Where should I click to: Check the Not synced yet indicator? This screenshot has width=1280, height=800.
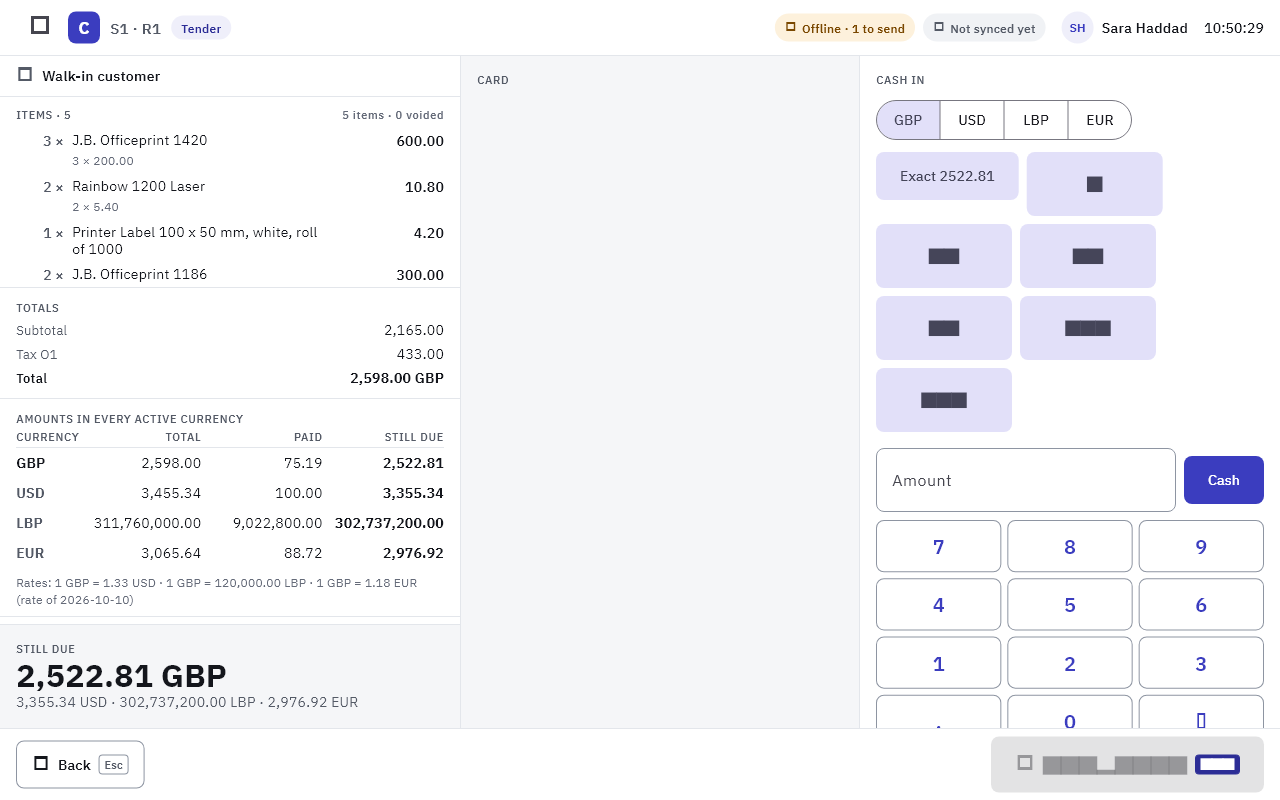point(984,28)
